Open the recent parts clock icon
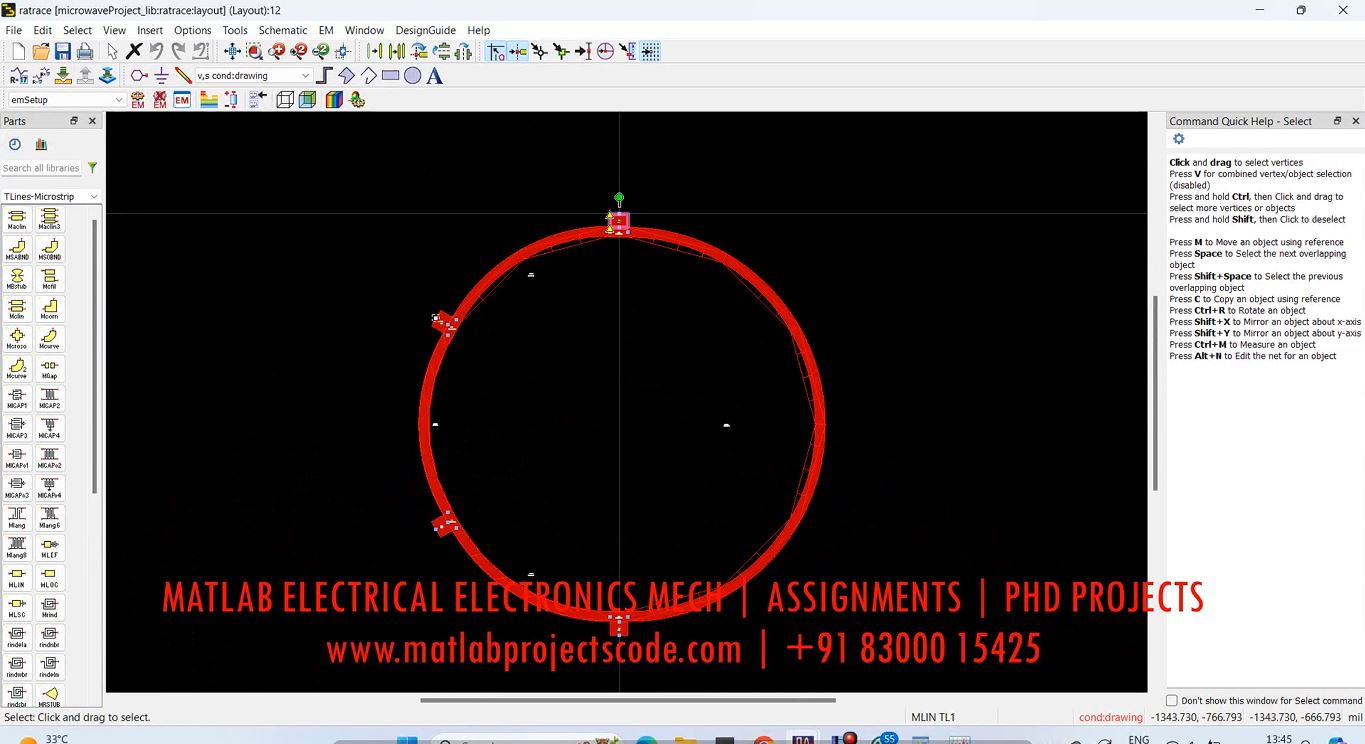 click(15, 144)
